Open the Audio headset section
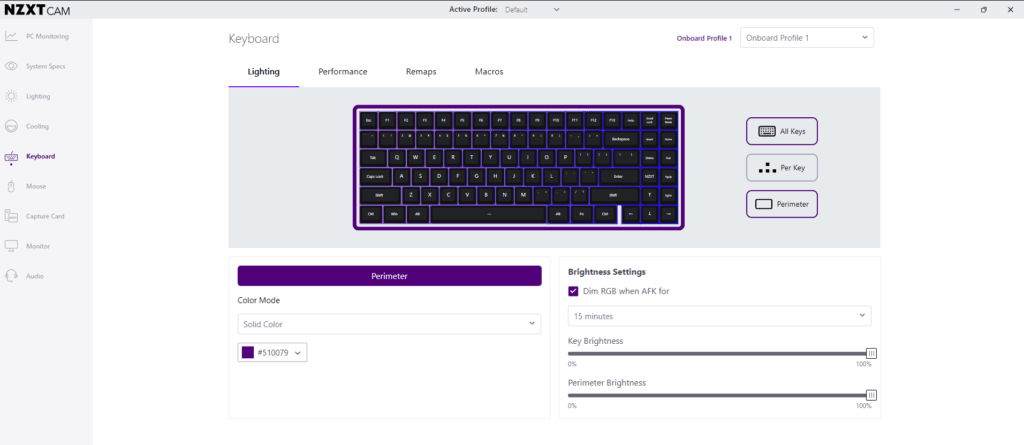1024x445 pixels. click(x=25, y=276)
